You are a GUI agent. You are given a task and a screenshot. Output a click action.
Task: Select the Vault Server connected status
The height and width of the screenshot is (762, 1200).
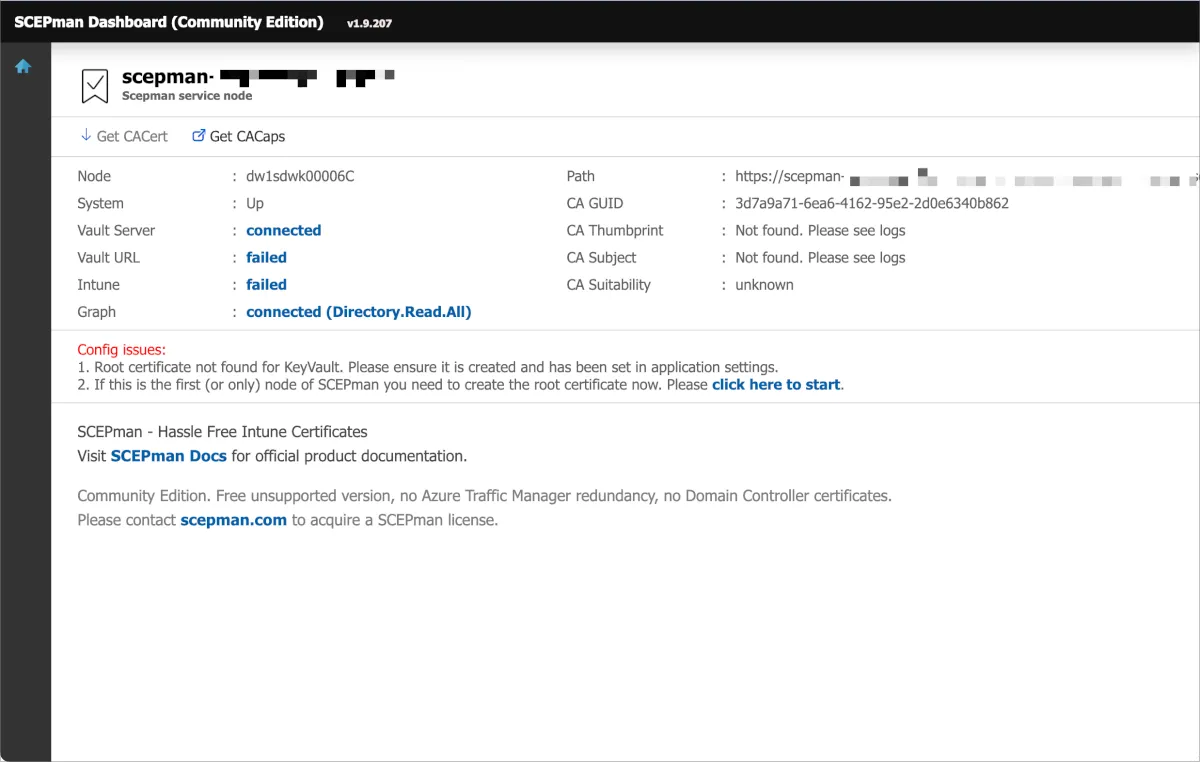[283, 230]
